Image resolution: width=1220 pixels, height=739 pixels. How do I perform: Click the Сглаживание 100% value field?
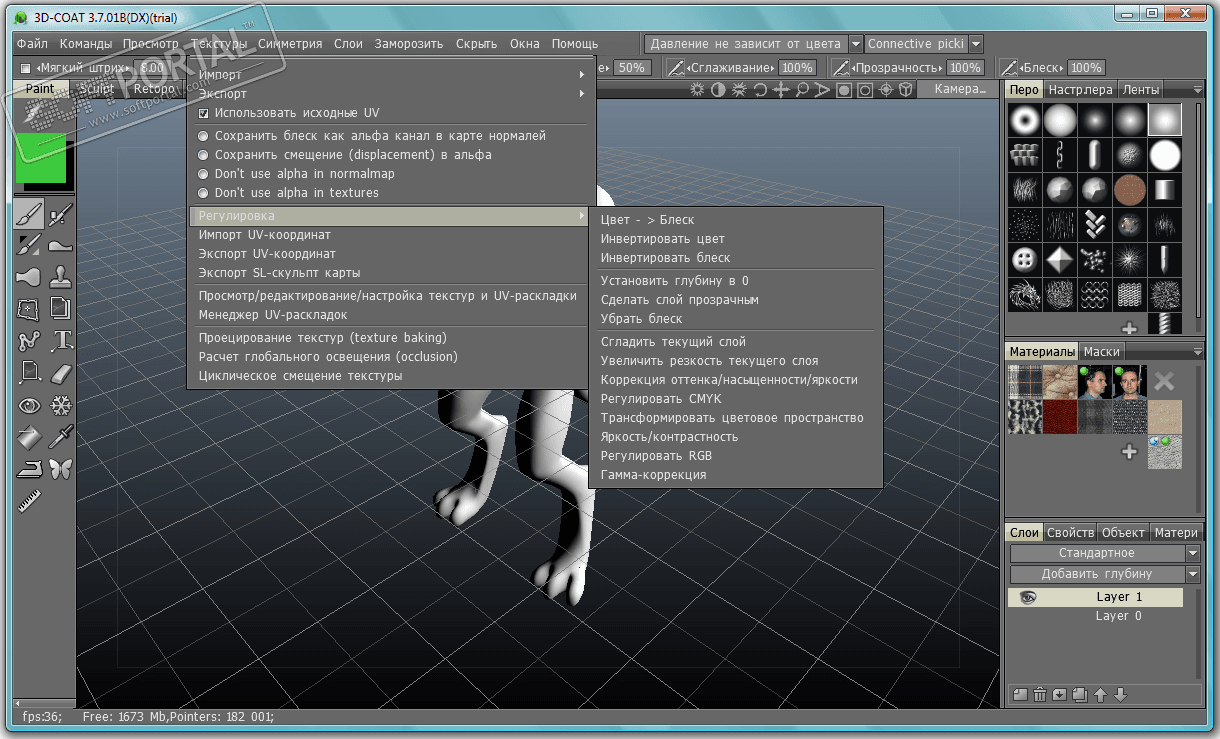(797, 68)
